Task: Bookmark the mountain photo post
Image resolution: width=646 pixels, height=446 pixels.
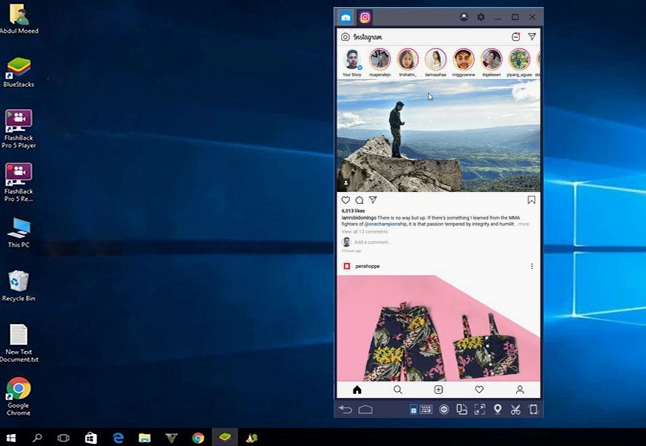Action: (x=532, y=200)
